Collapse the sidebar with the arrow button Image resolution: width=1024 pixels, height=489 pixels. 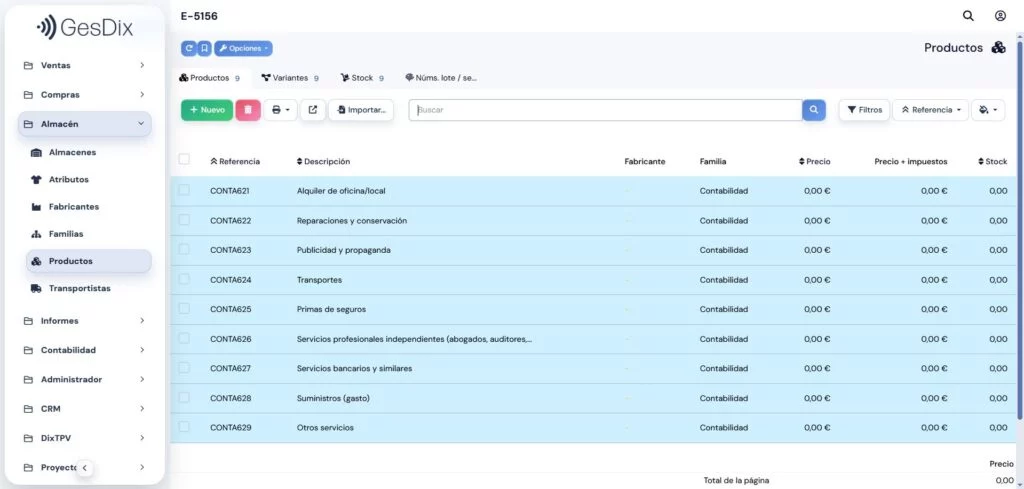pos(84,467)
